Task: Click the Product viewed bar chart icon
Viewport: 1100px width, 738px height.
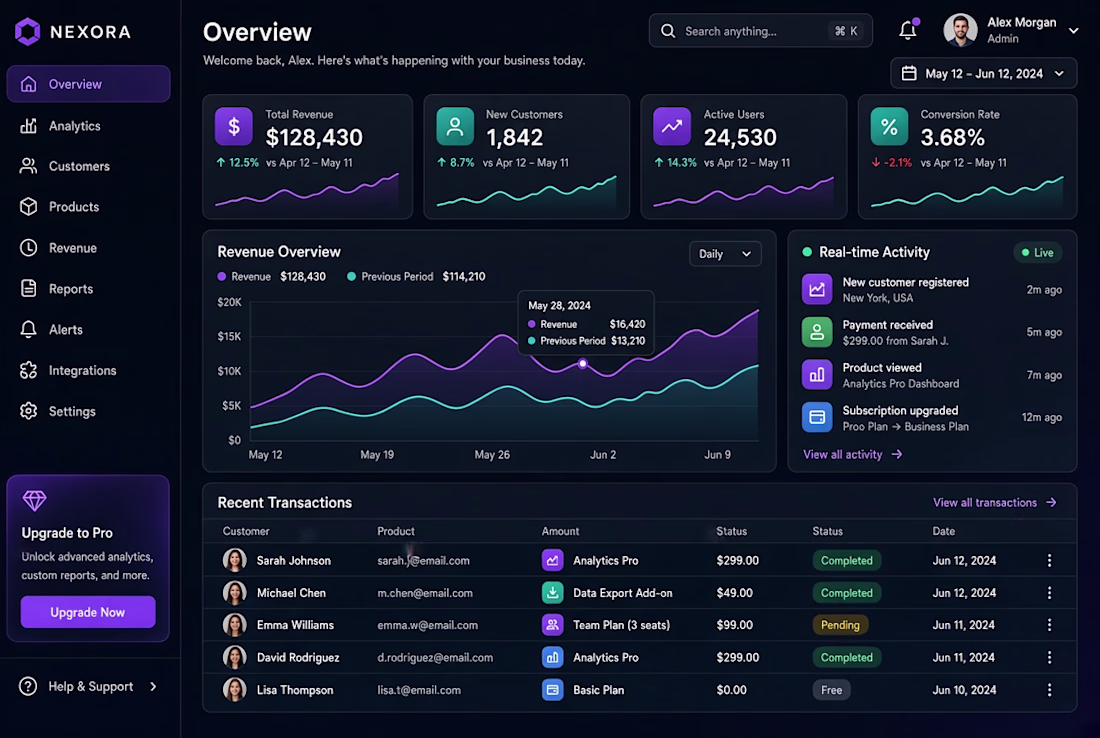Action: click(817, 375)
